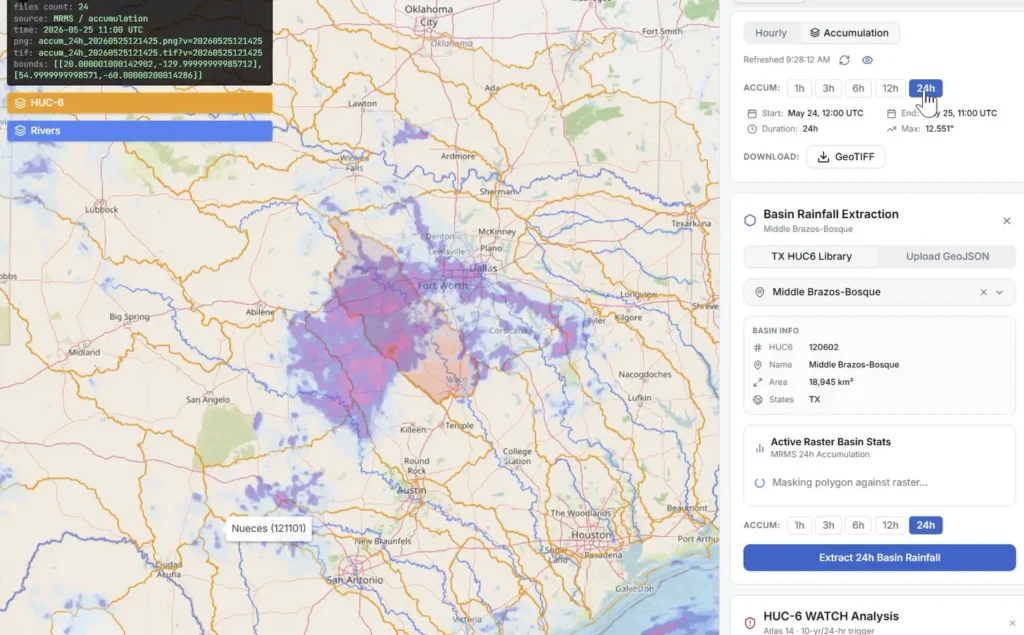Select 6h in basin extraction accumulation row

click(858, 525)
